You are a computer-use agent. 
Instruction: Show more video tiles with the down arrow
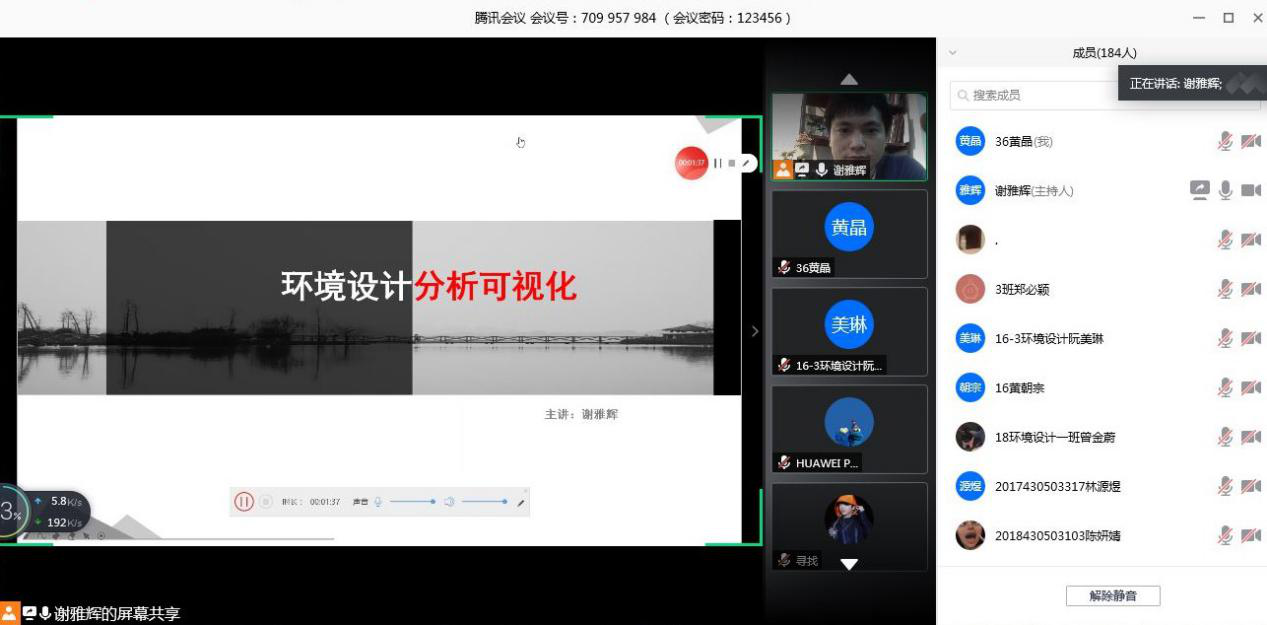click(849, 564)
